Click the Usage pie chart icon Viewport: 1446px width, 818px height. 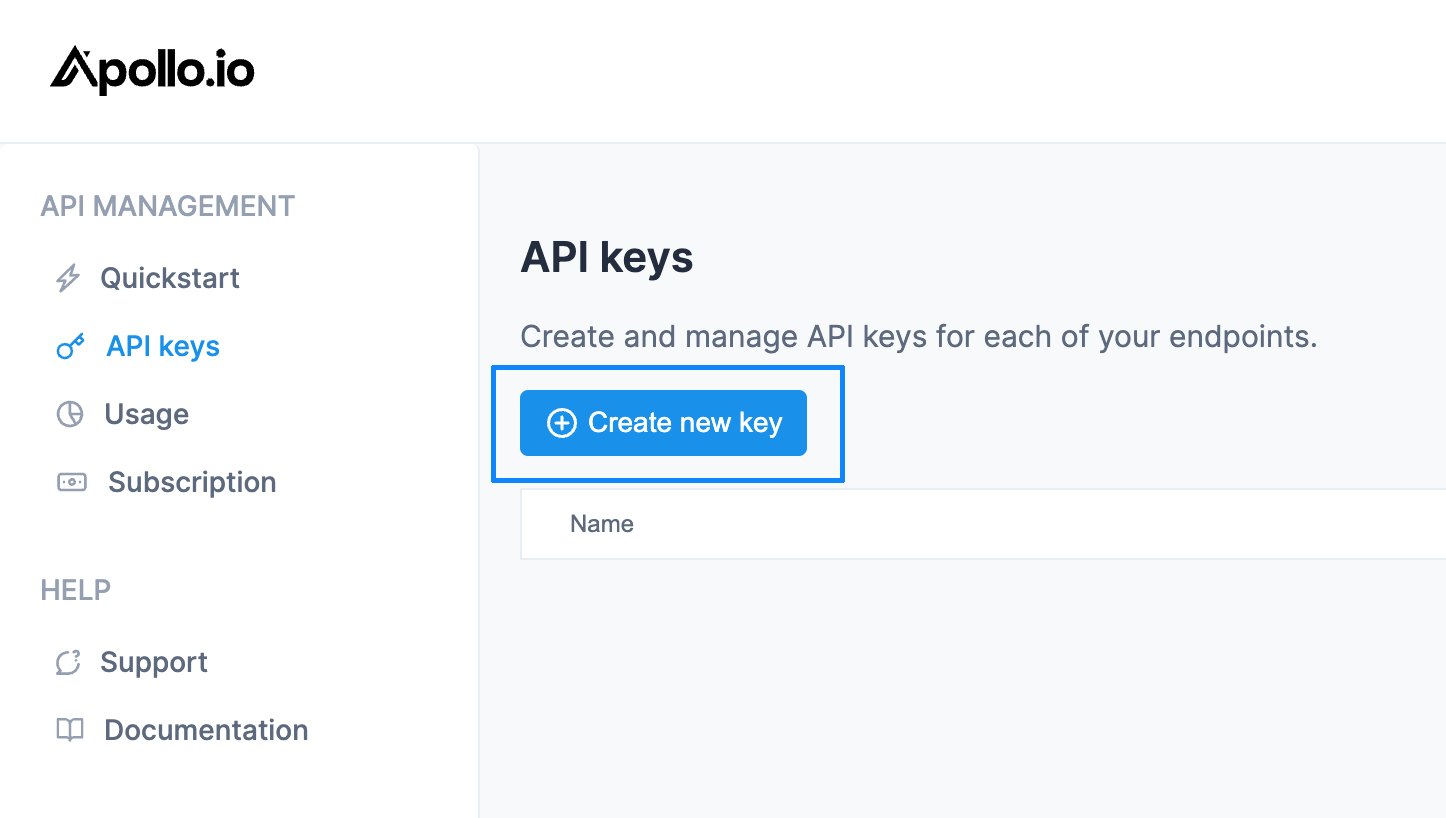click(x=70, y=414)
